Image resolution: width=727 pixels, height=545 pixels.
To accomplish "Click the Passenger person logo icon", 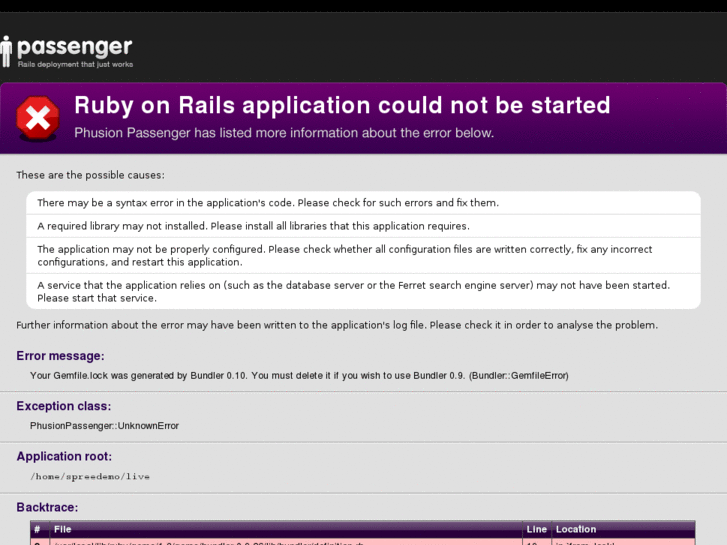I will click(x=7, y=50).
